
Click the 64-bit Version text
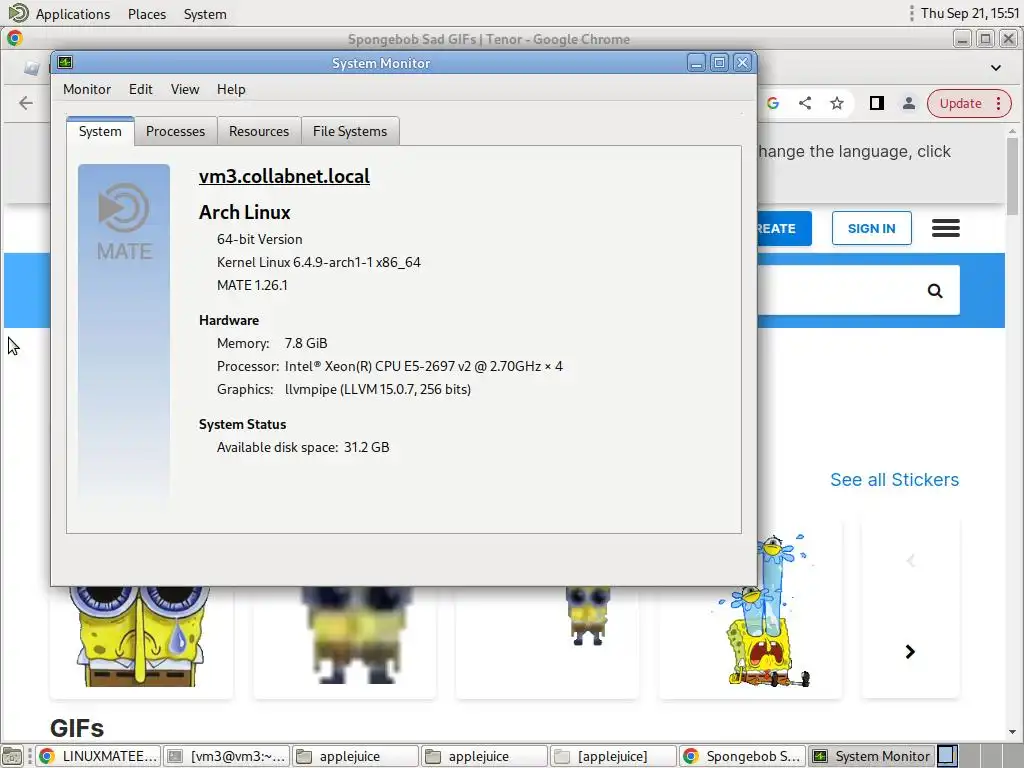[x=259, y=239]
